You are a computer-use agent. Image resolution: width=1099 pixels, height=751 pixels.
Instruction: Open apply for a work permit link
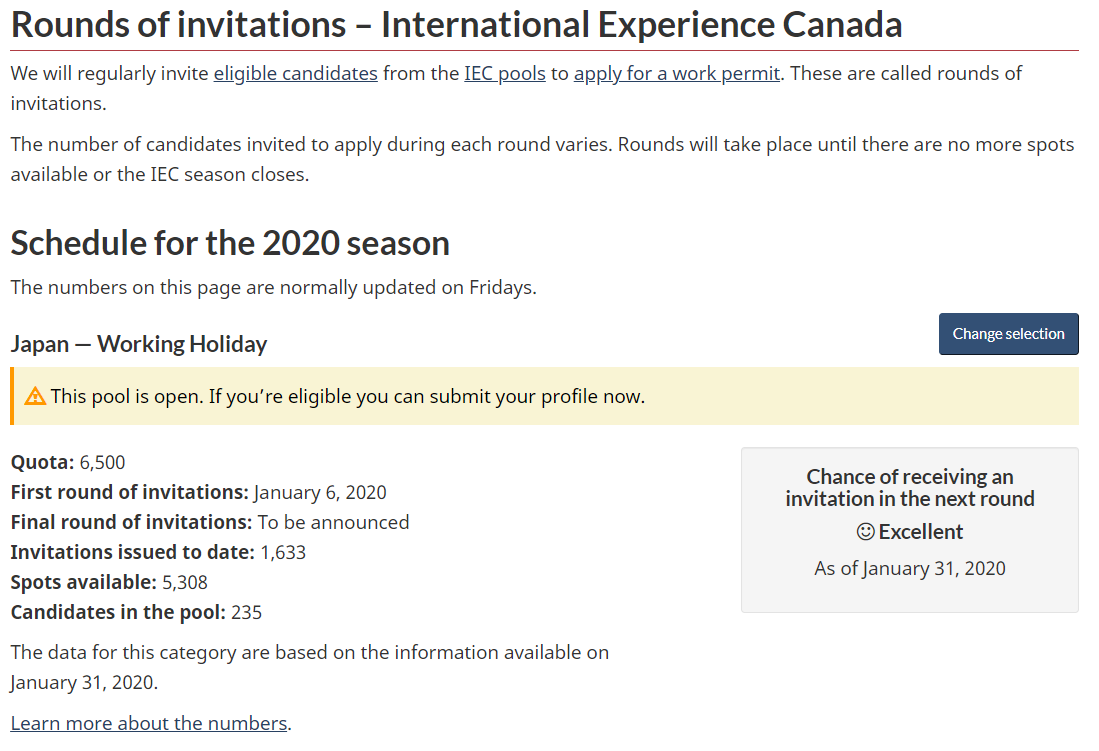point(676,74)
